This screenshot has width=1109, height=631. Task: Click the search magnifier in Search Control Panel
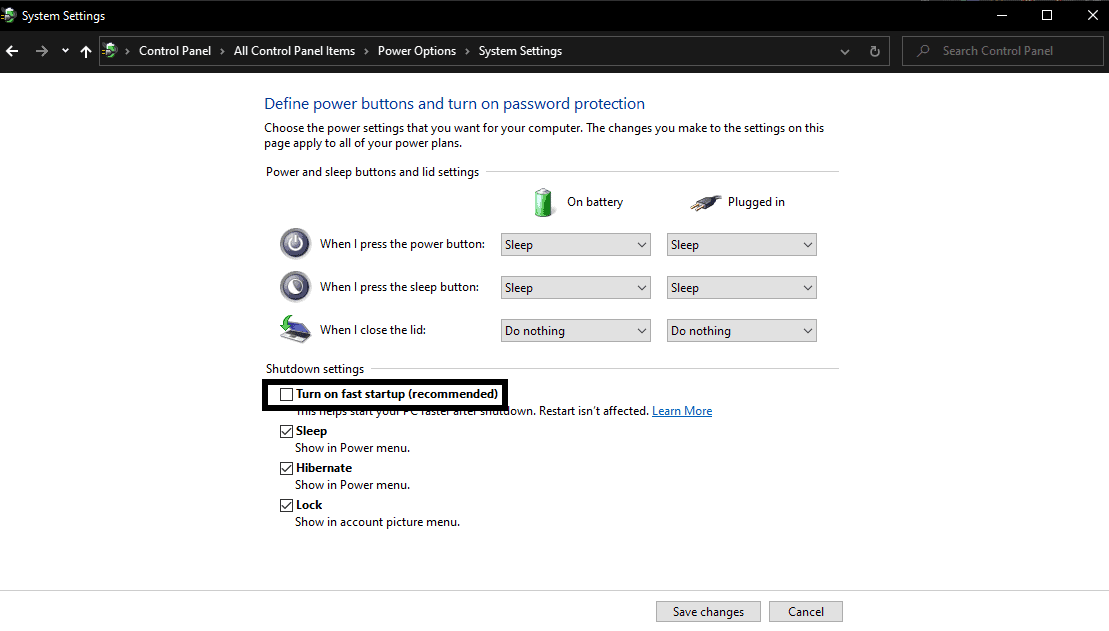coord(921,50)
